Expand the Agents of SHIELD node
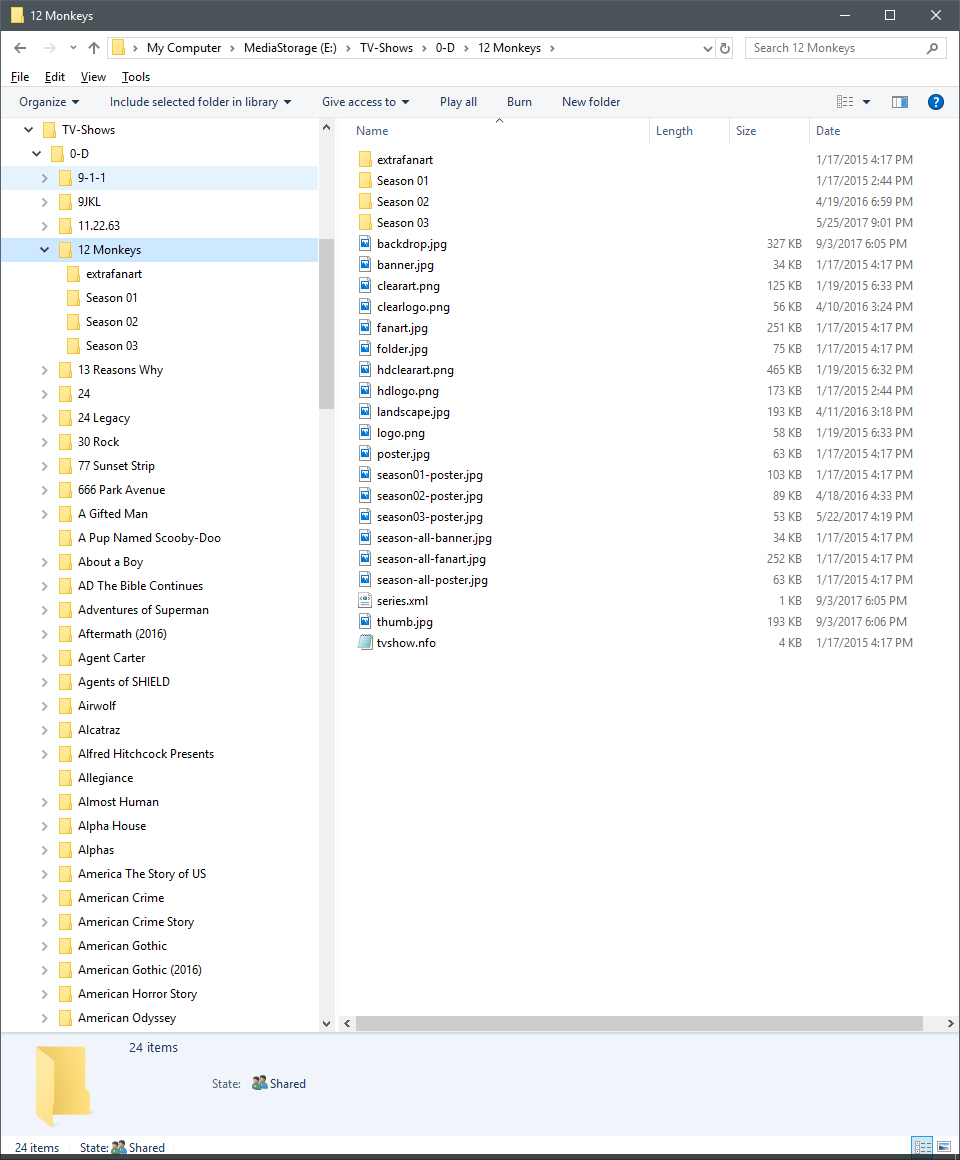960x1160 pixels. click(x=44, y=682)
